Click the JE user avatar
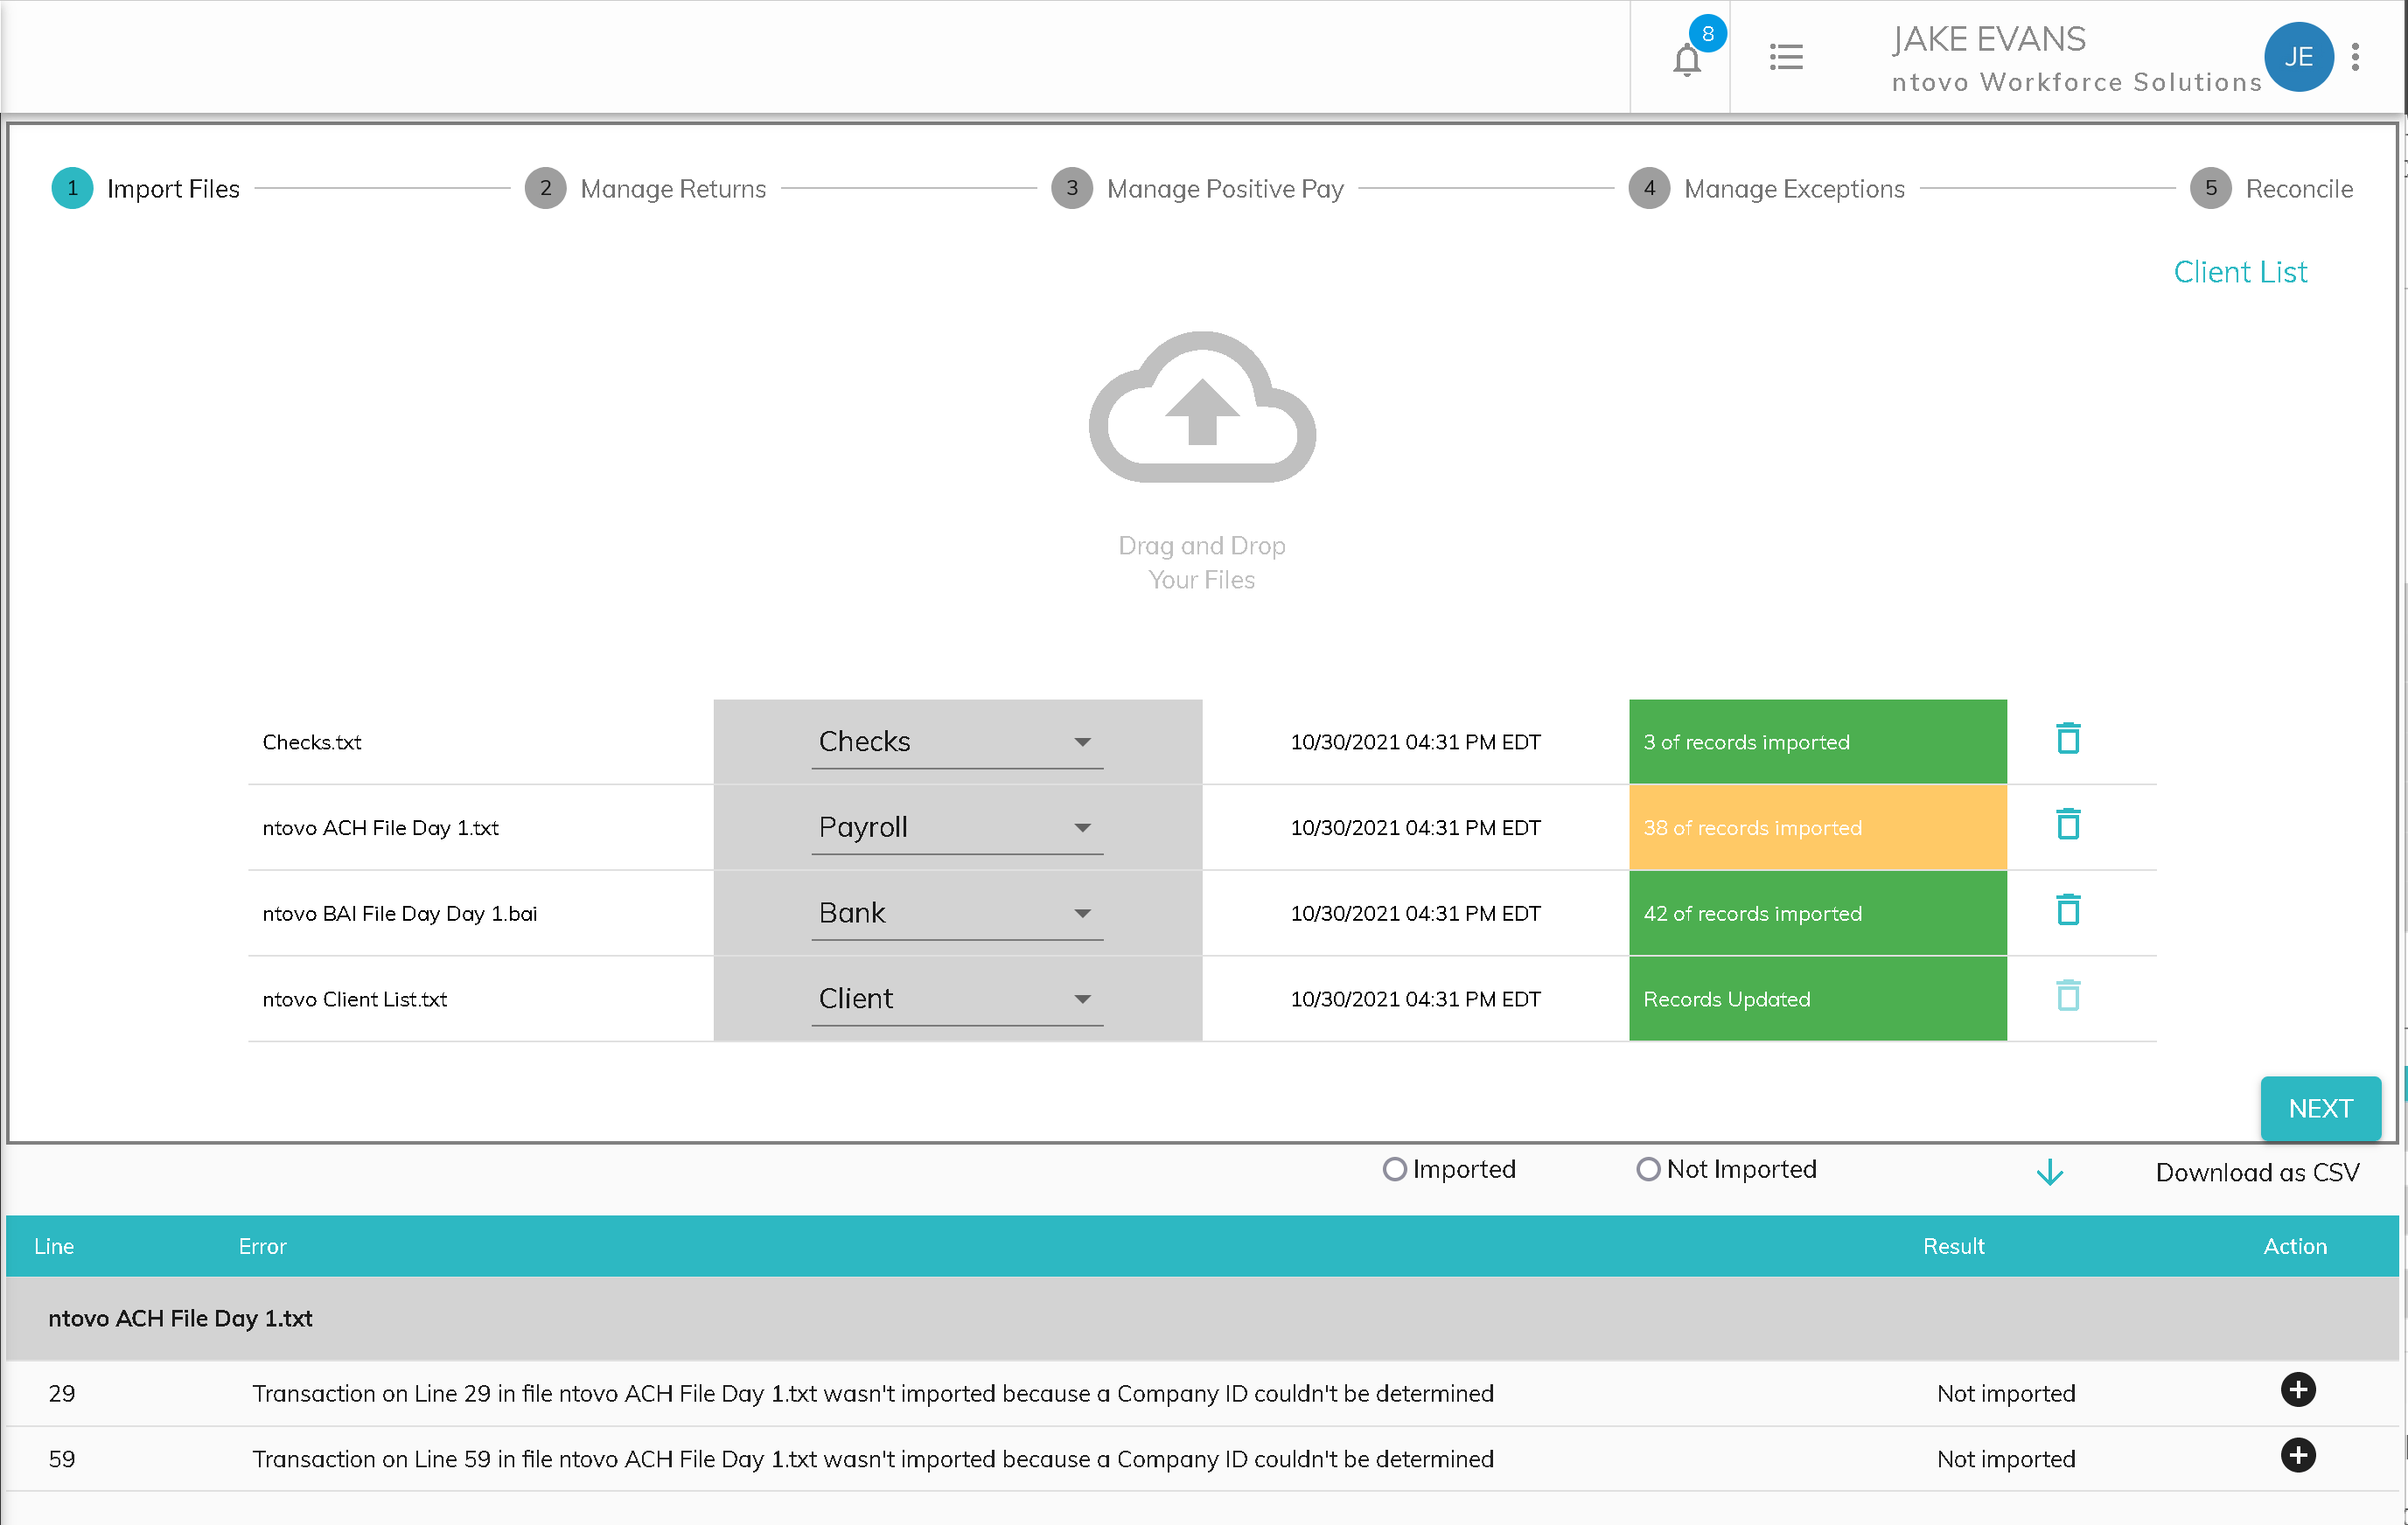This screenshot has height=1525, width=2408. [x=2297, y=57]
